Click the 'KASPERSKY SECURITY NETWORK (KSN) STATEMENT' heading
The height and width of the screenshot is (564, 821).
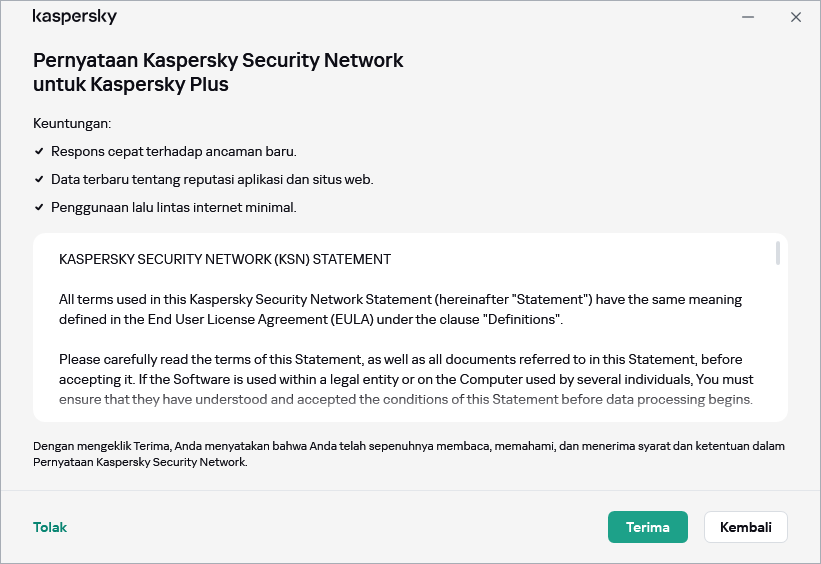pyautogui.click(x=225, y=259)
